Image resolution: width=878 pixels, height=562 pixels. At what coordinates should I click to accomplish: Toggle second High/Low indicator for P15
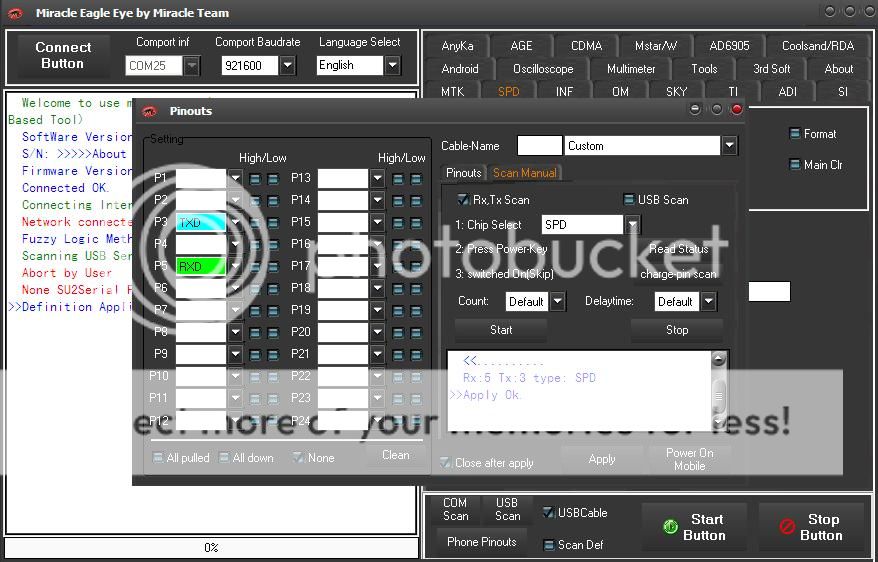point(416,223)
